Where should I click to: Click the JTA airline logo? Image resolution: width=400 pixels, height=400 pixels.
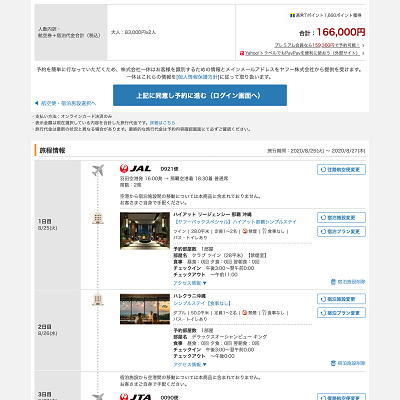[x=135, y=397]
